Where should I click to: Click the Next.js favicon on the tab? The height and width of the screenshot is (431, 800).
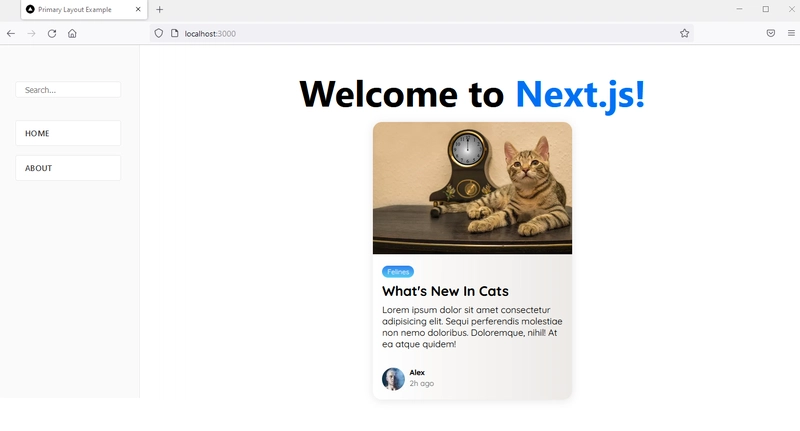(30, 9)
